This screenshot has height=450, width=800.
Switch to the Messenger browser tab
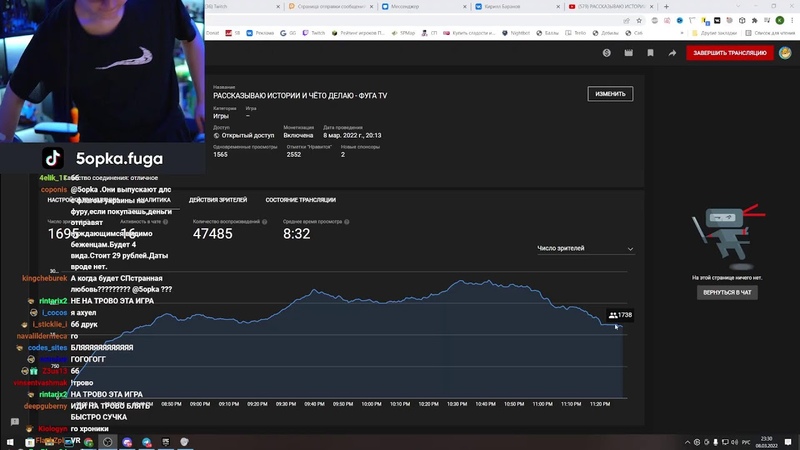[422, 7]
